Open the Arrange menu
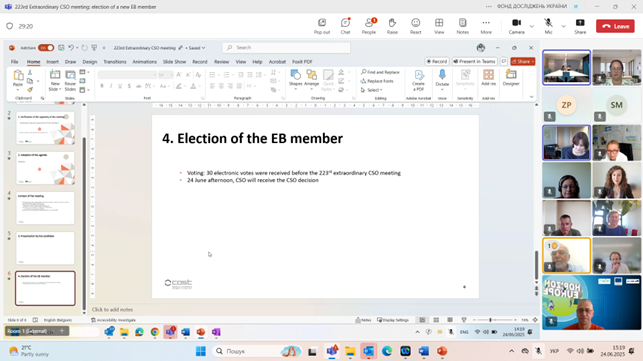The width and height of the screenshot is (643, 361). tap(312, 78)
